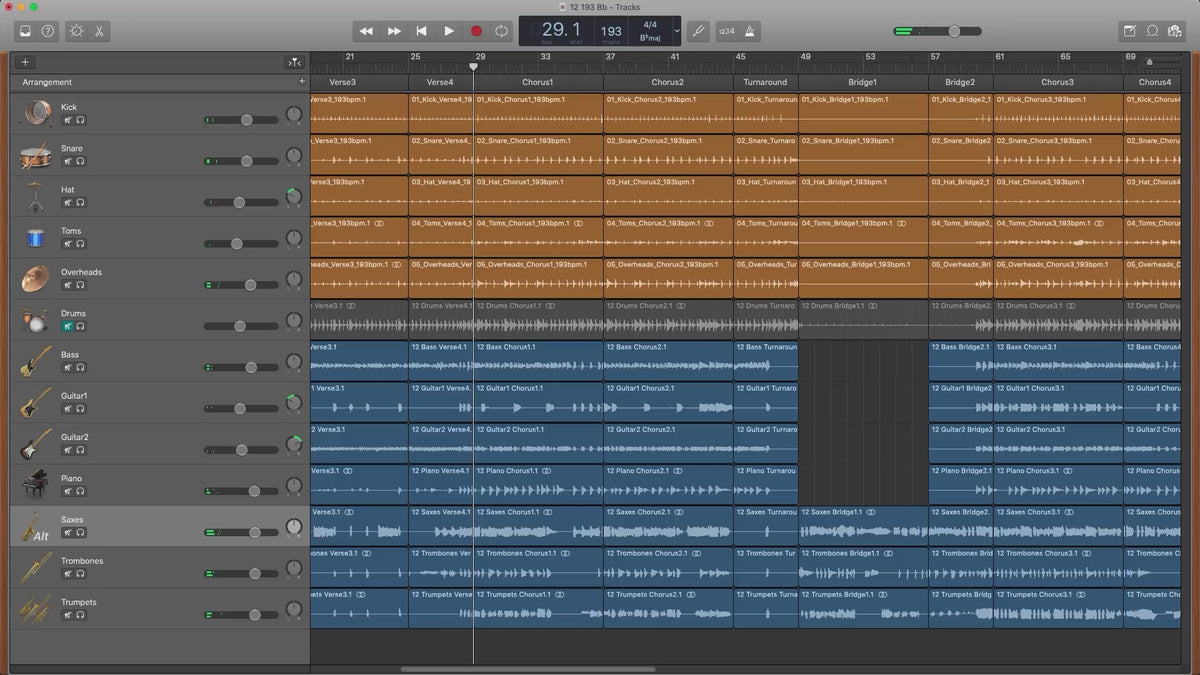Image resolution: width=1200 pixels, height=675 pixels.
Task: Open the Quick Help question mark
Action: [x=48, y=31]
